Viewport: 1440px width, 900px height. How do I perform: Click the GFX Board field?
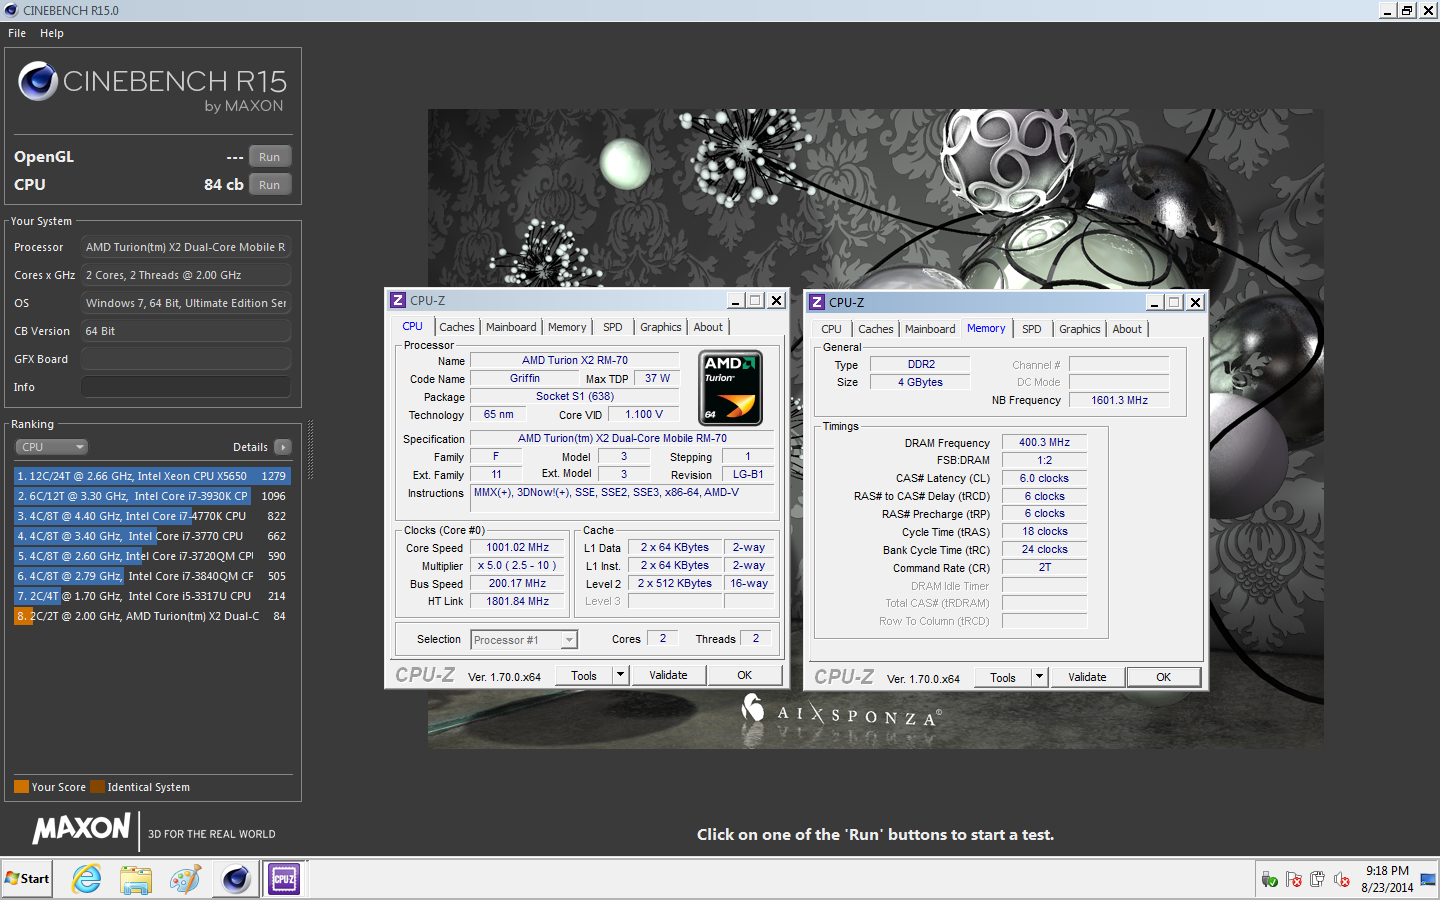(186, 359)
